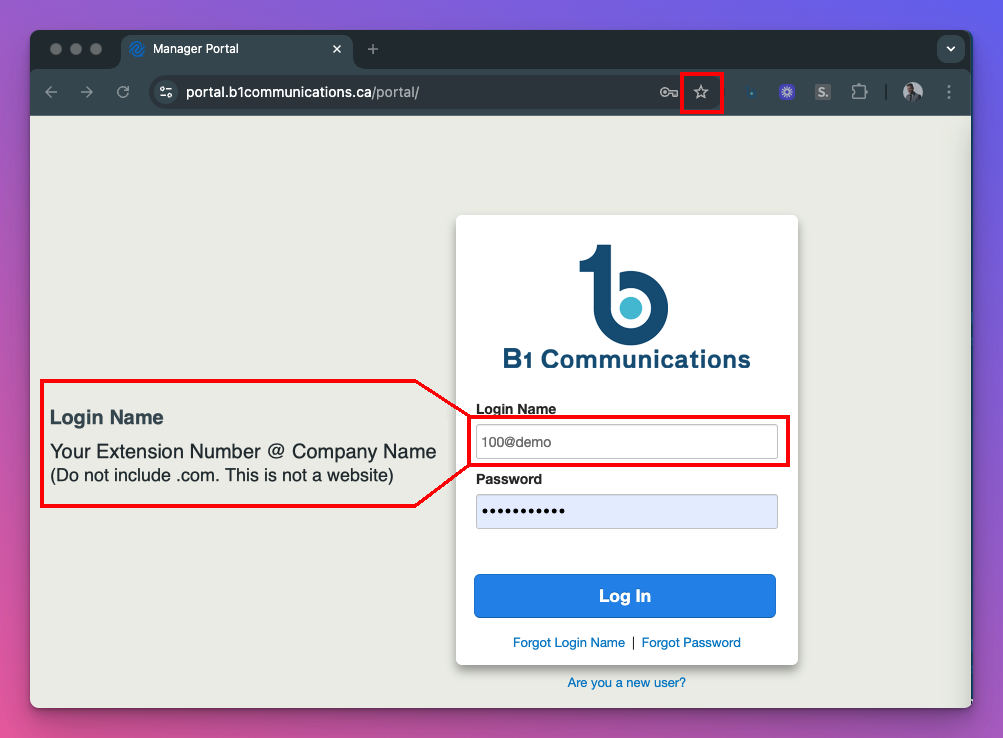Open the Forgot Password link
The height and width of the screenshot is (738, 1003).
pos(691,643)
